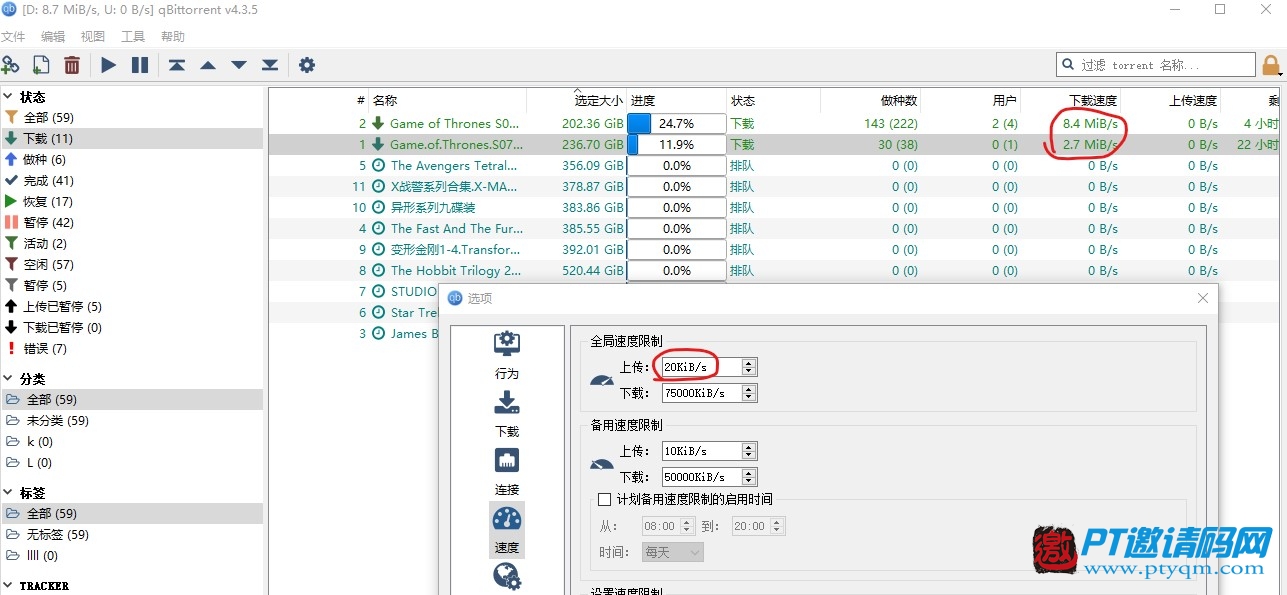The height and width of the screenshot is (595, 1287).
Task: Open the 连接 section in options dialog
Action: tap(507, 472)
